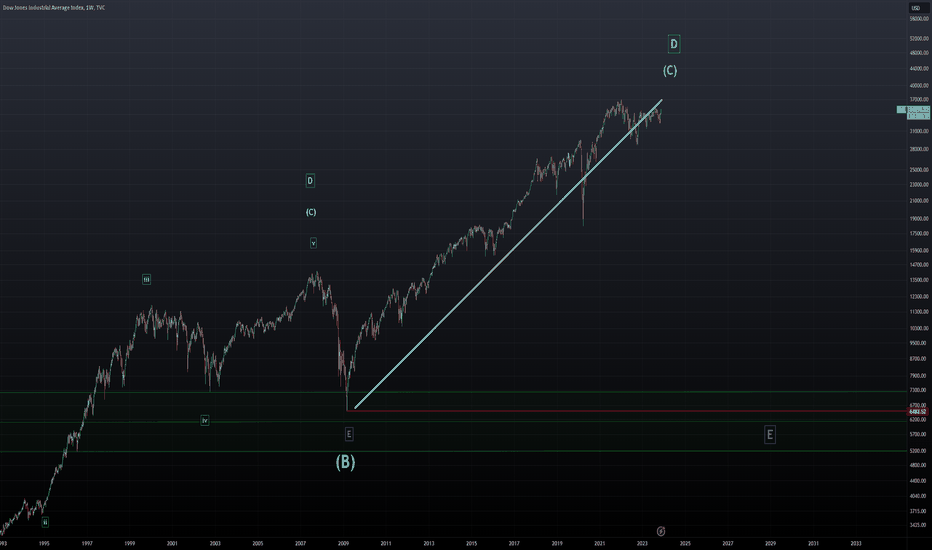Select the boxed 'iv' wave label
932x550 pixels.
pos(204,420)
